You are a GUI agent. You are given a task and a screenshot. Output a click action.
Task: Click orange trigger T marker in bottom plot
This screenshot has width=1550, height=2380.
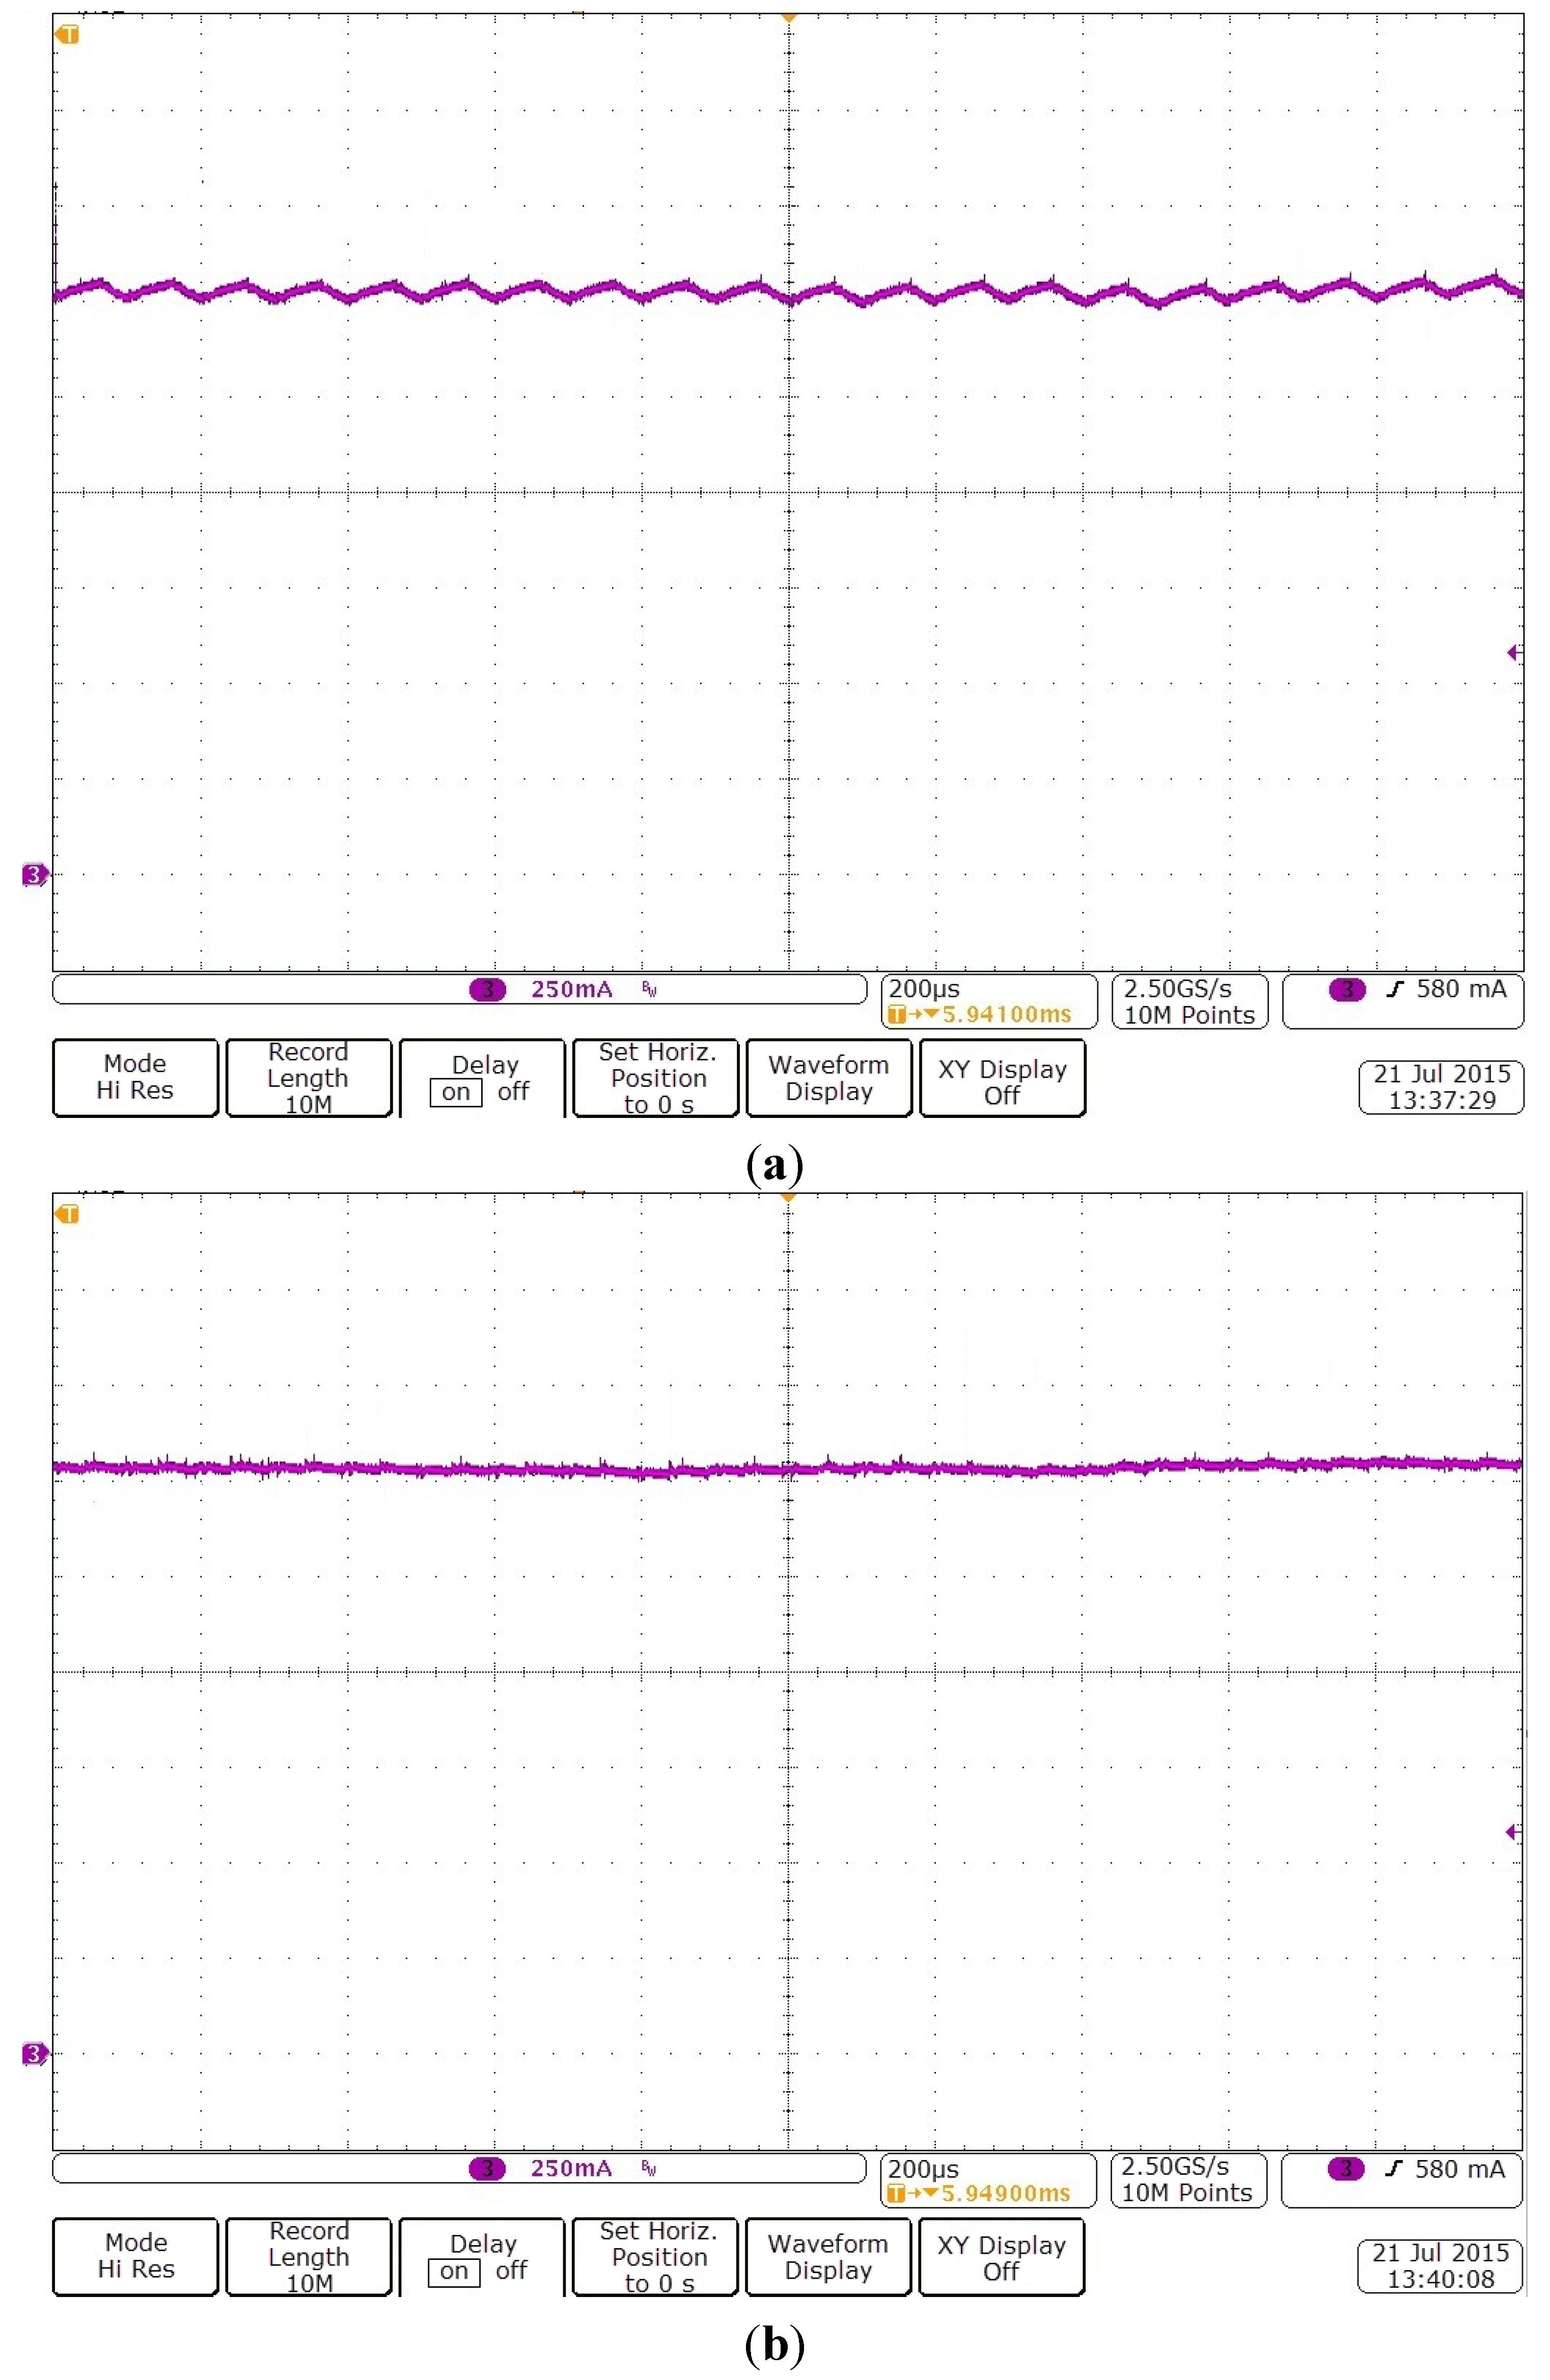tap(67, 1214)
